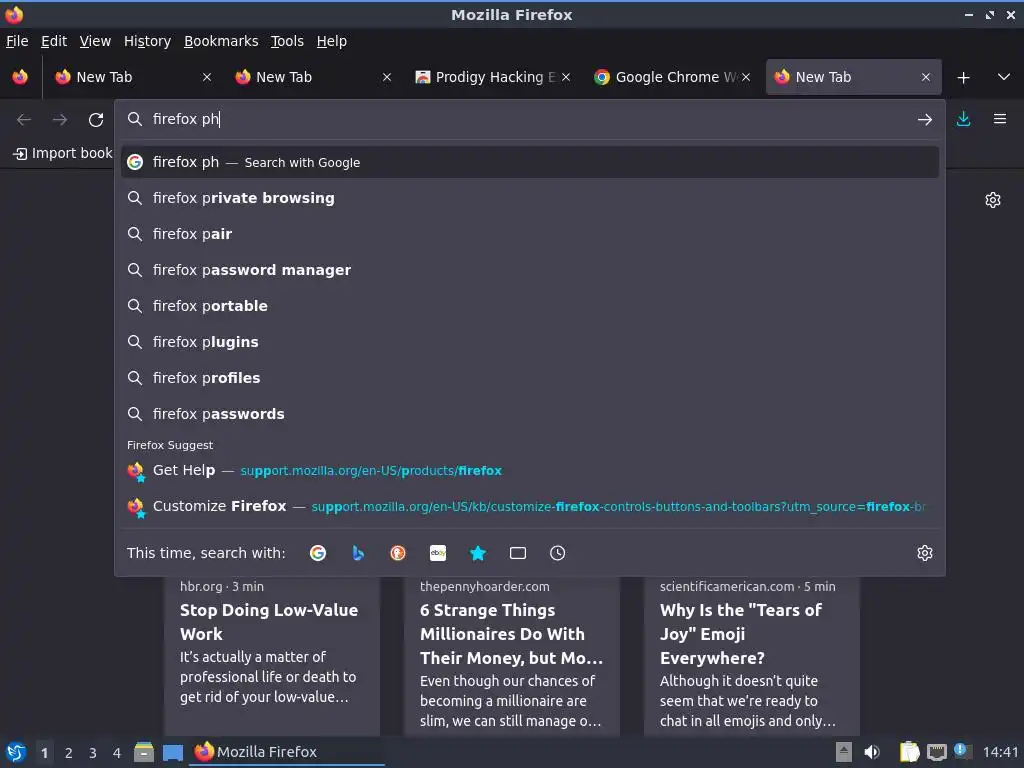Pick 'firefox private browsing' suggestion

pyautogui.click(x=530, y=198)
